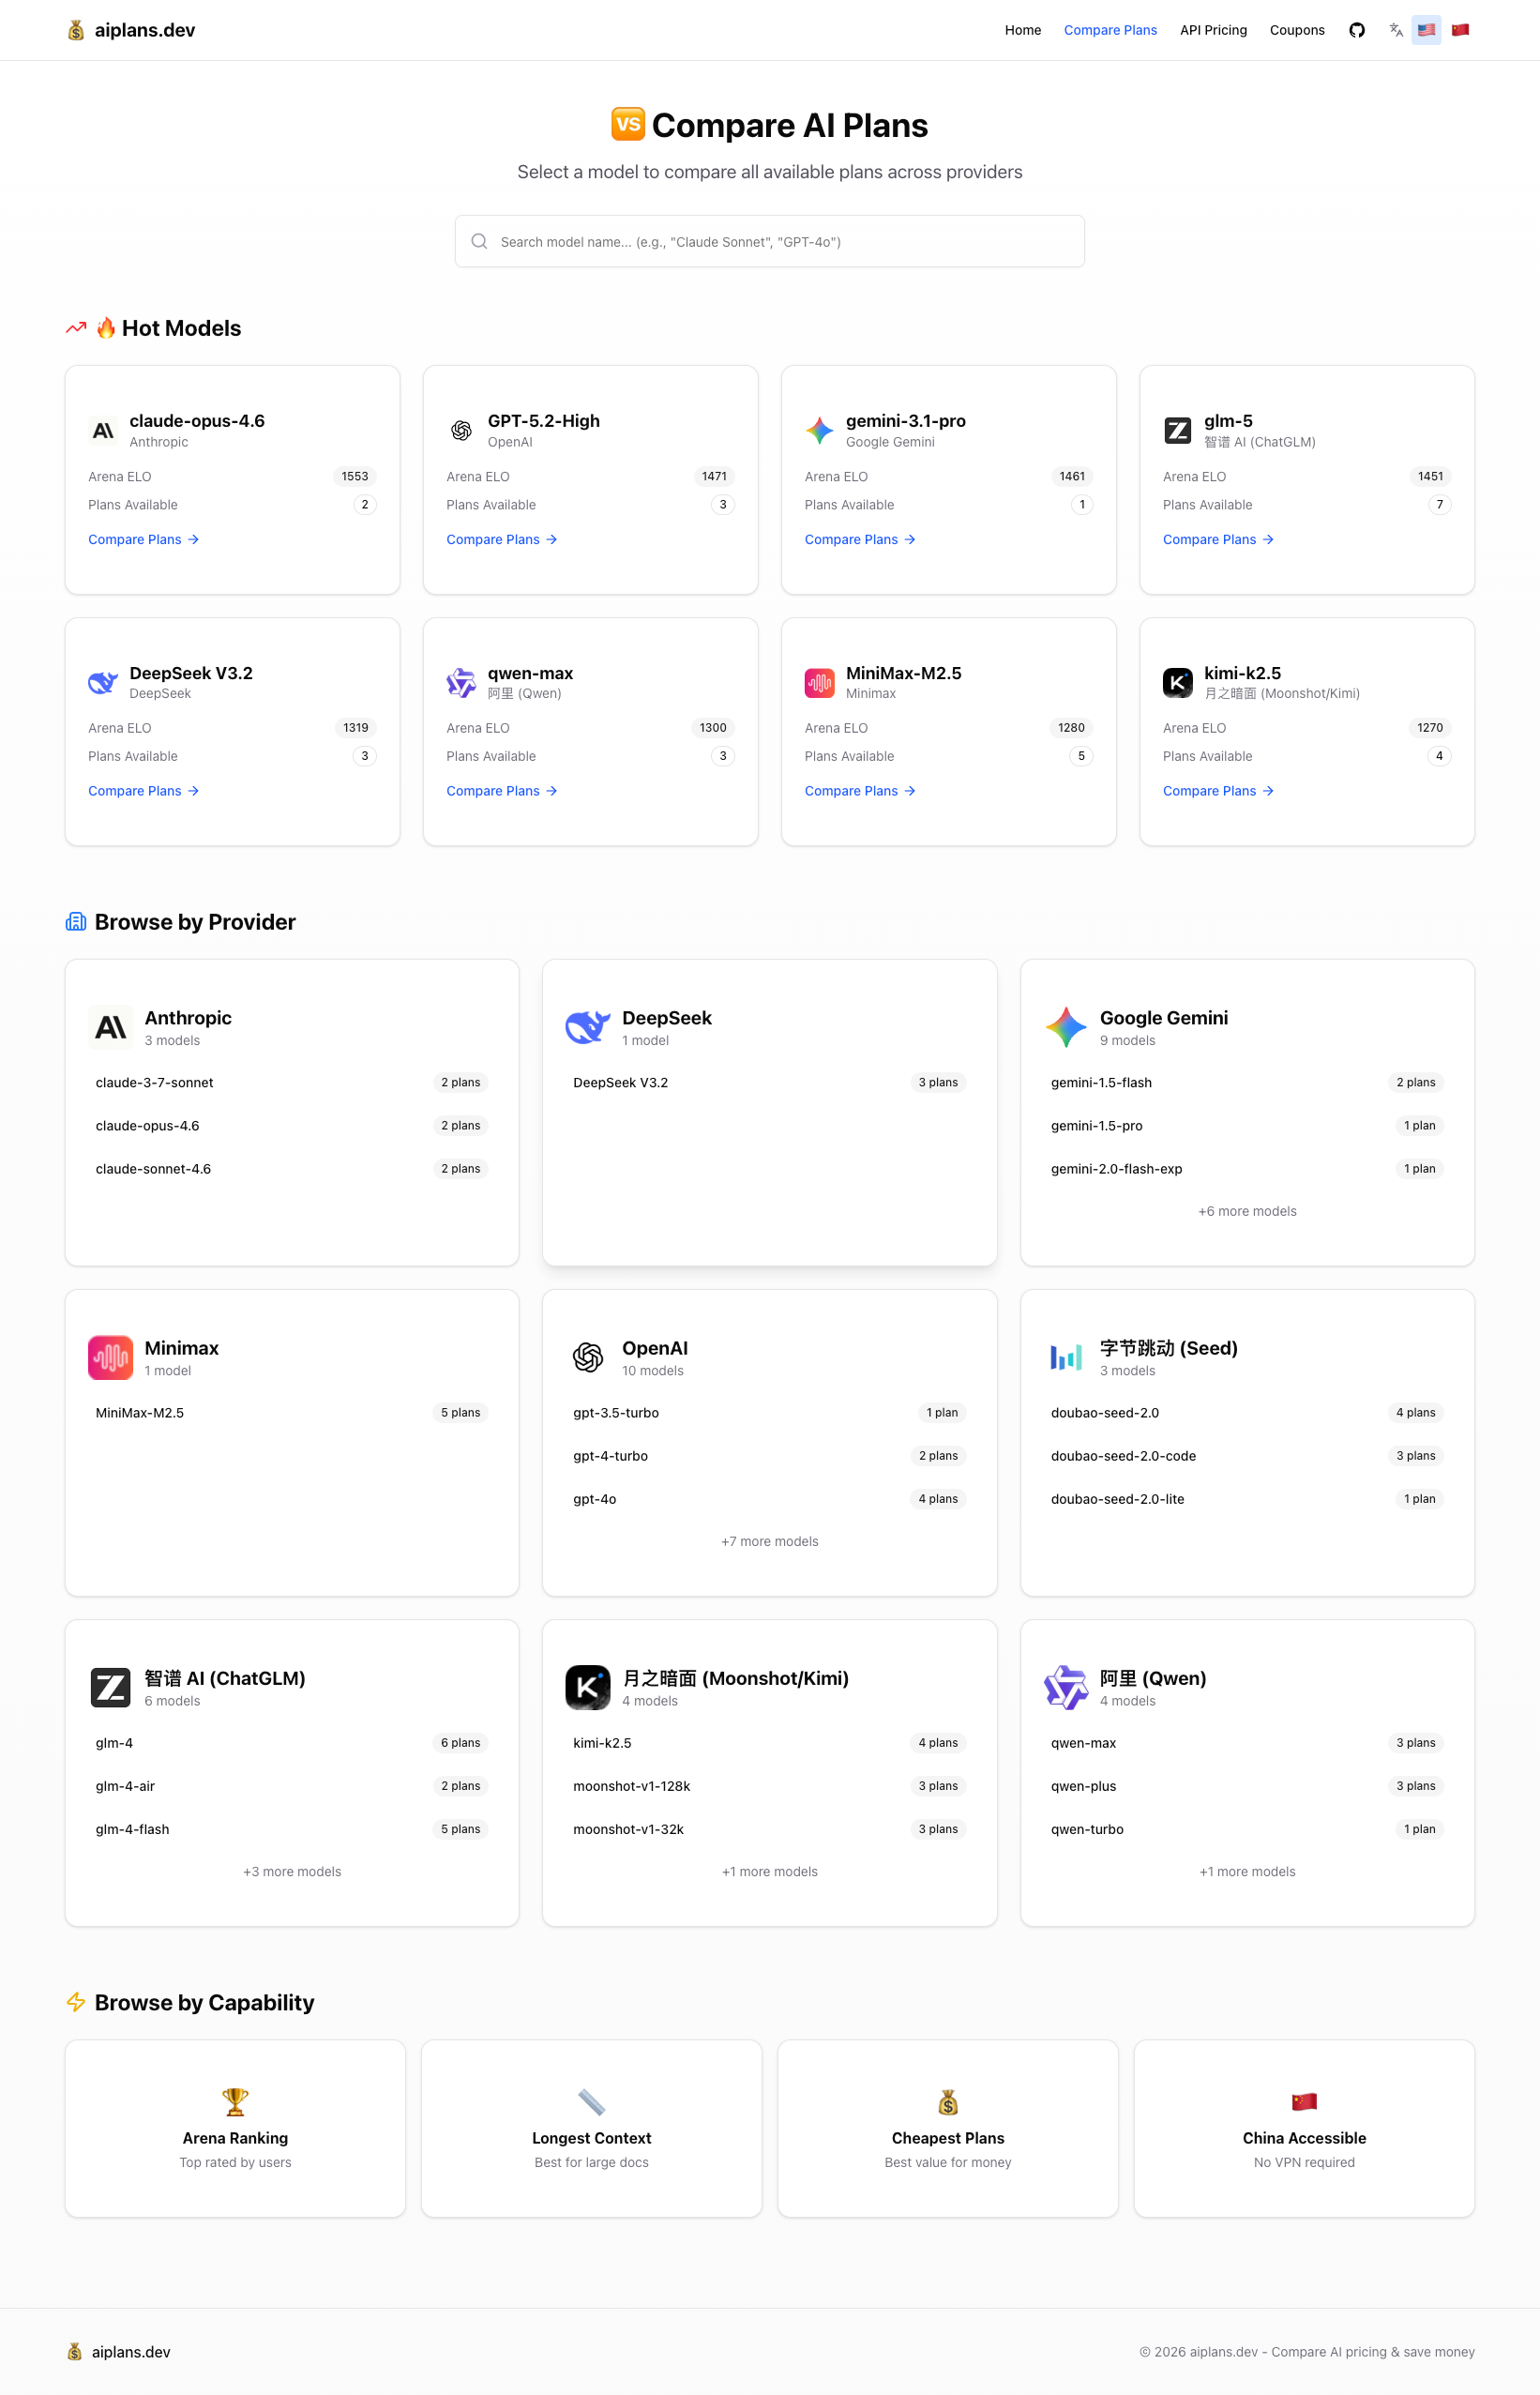Open the language translate icon
The image size is (1540, 2395).
[1395, 30]
